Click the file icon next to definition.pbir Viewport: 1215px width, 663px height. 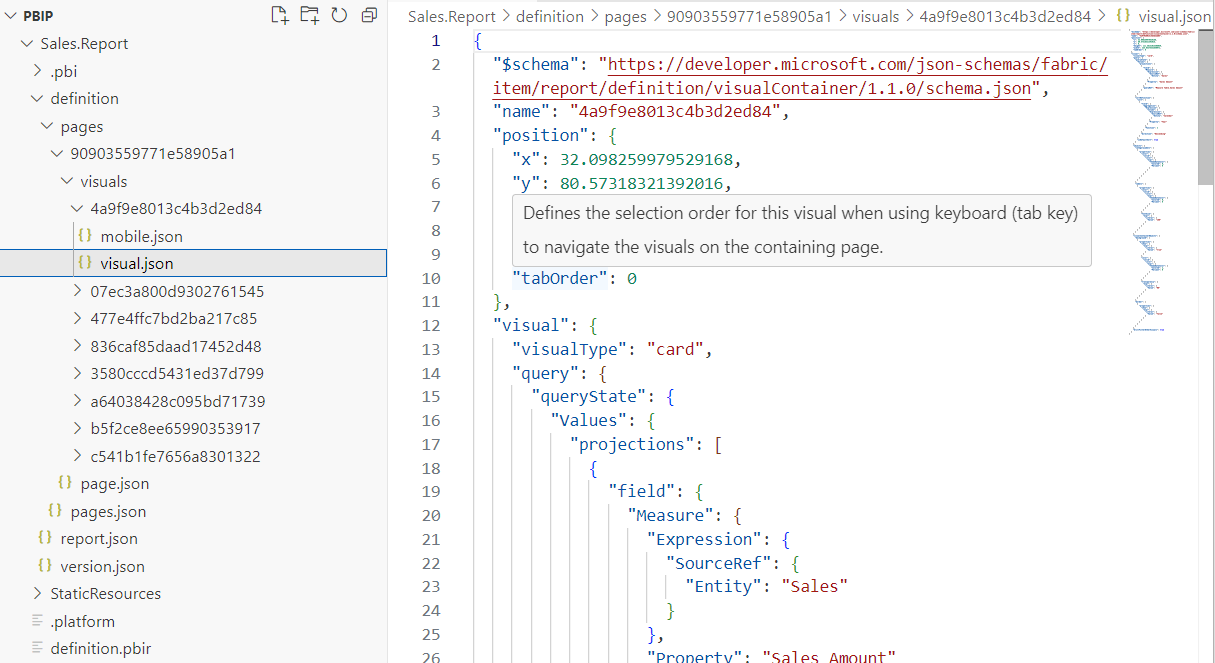36,648
